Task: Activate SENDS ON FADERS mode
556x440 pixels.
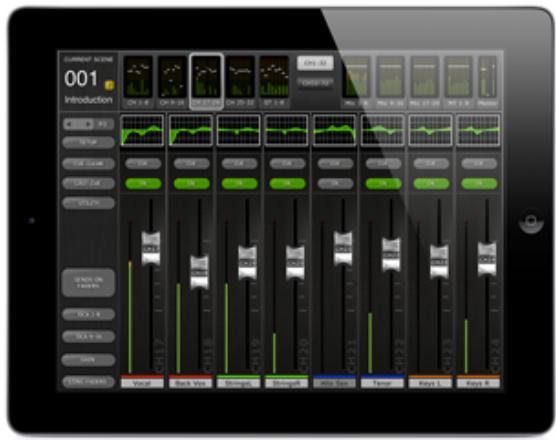Action: tap(88, 283)
